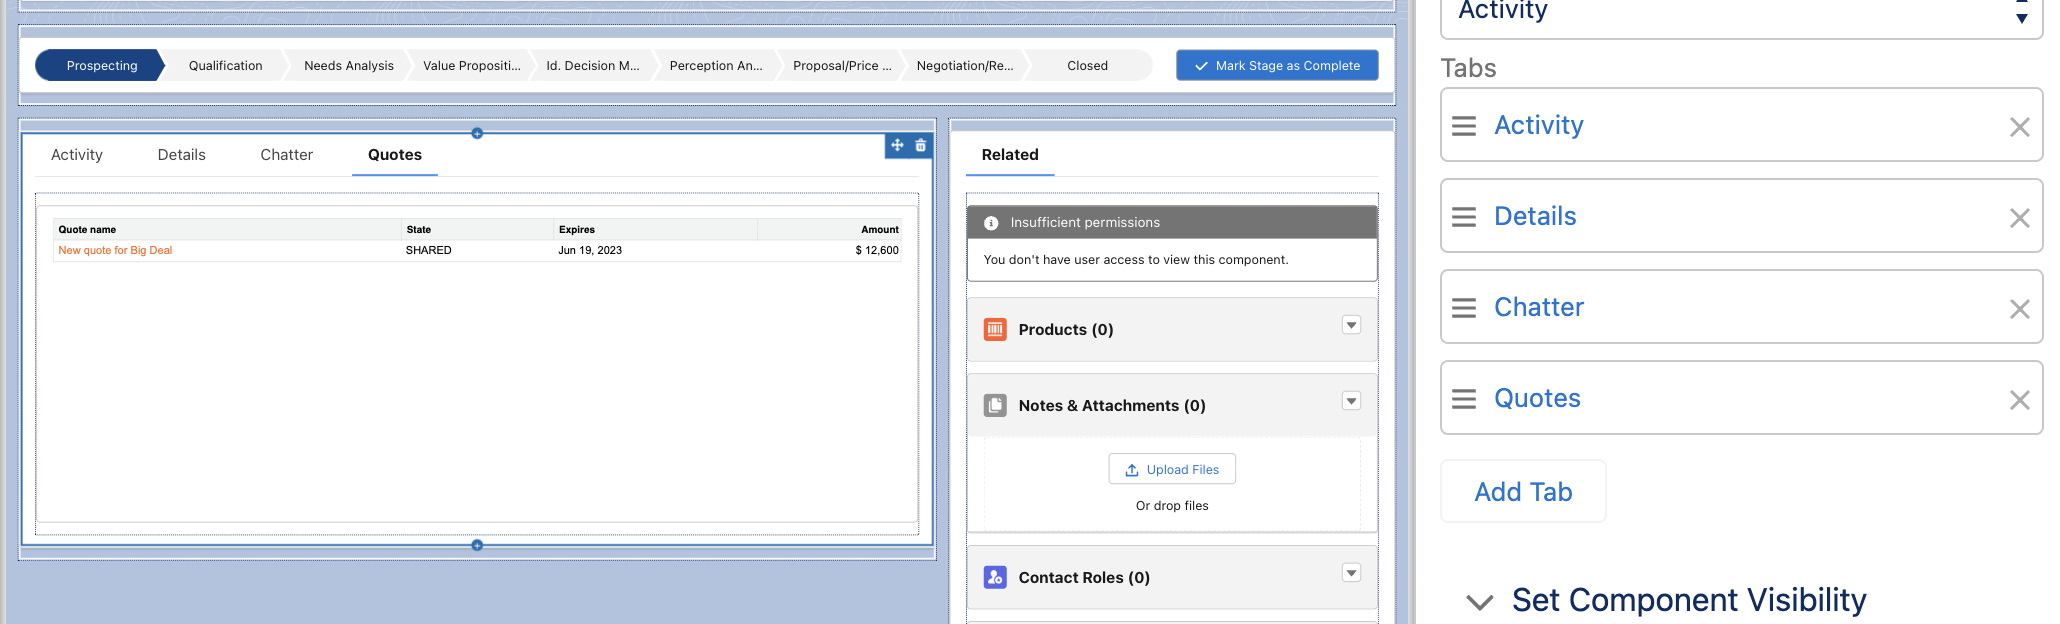Open the Contact Roles dropdown menu
Image resolution: width=2060 pixels, height=624 pixels.
coord(1351,573)
